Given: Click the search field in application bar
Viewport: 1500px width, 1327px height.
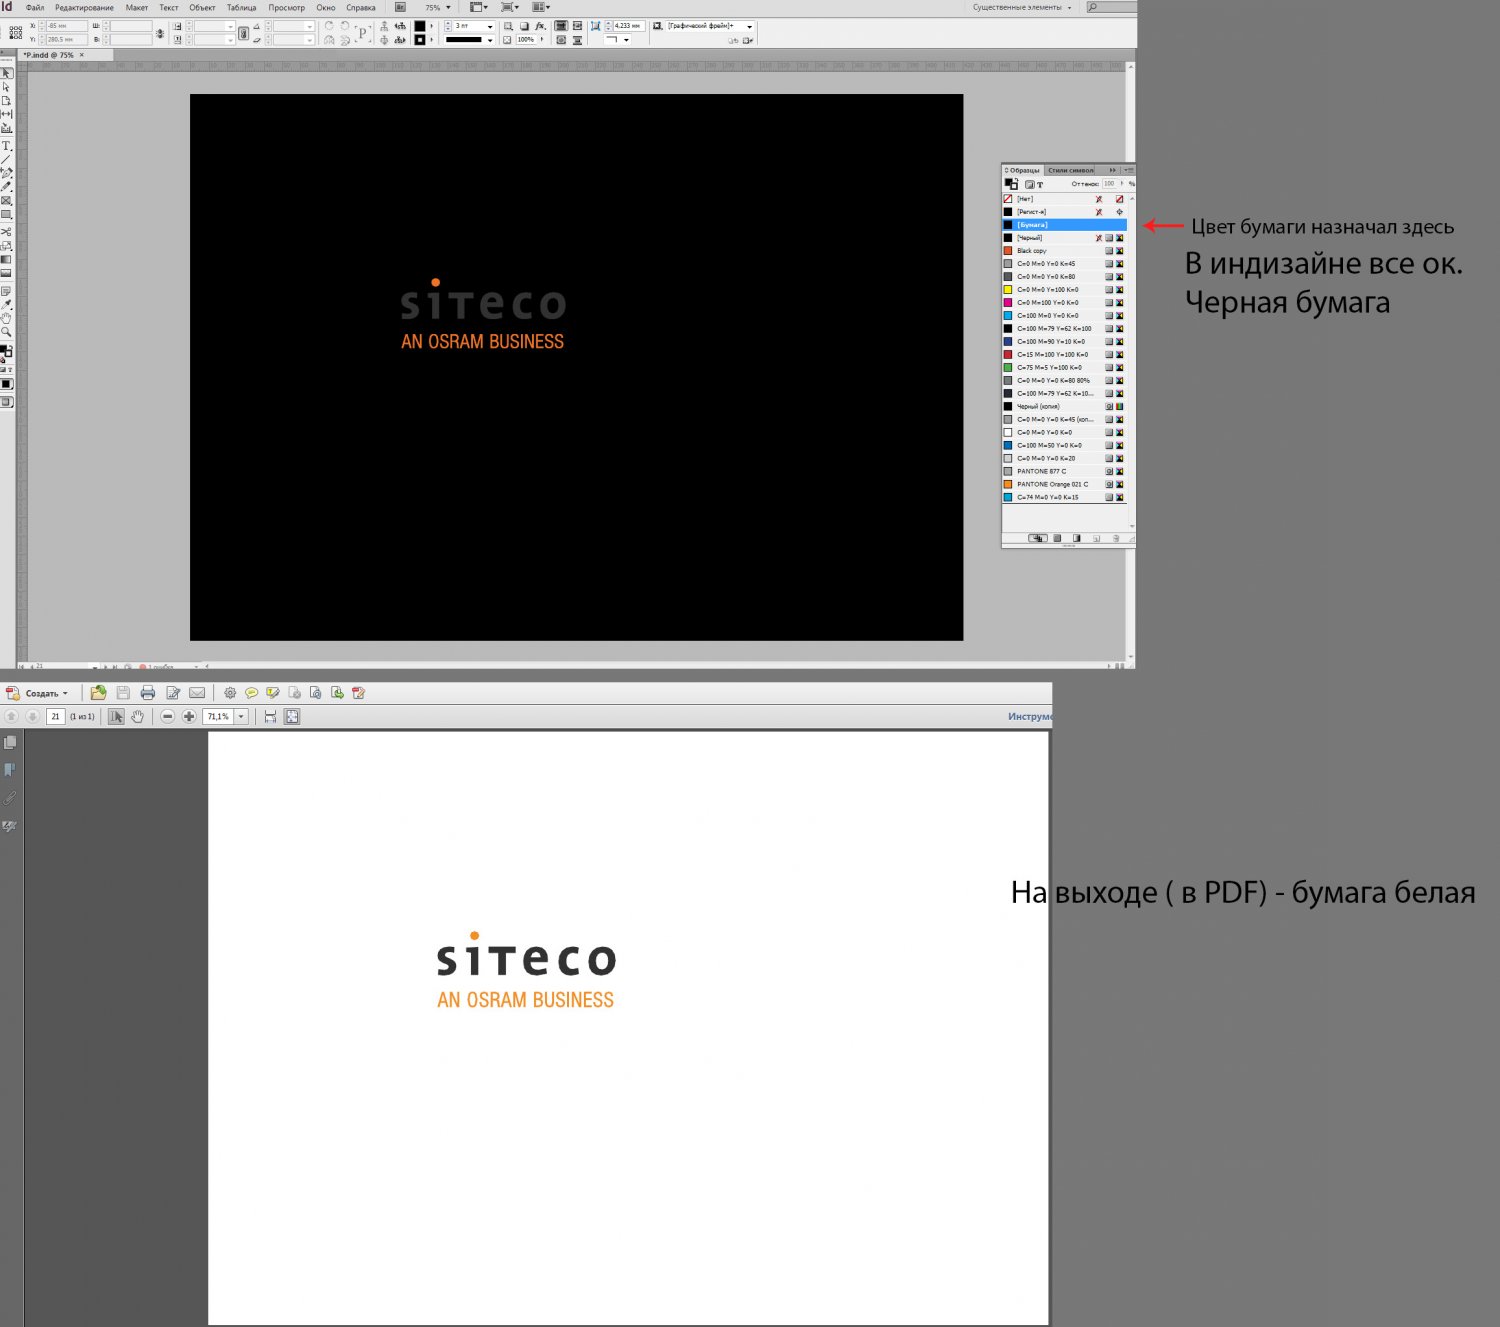Looking at the screenshot, I should [x=1112, y=7].
